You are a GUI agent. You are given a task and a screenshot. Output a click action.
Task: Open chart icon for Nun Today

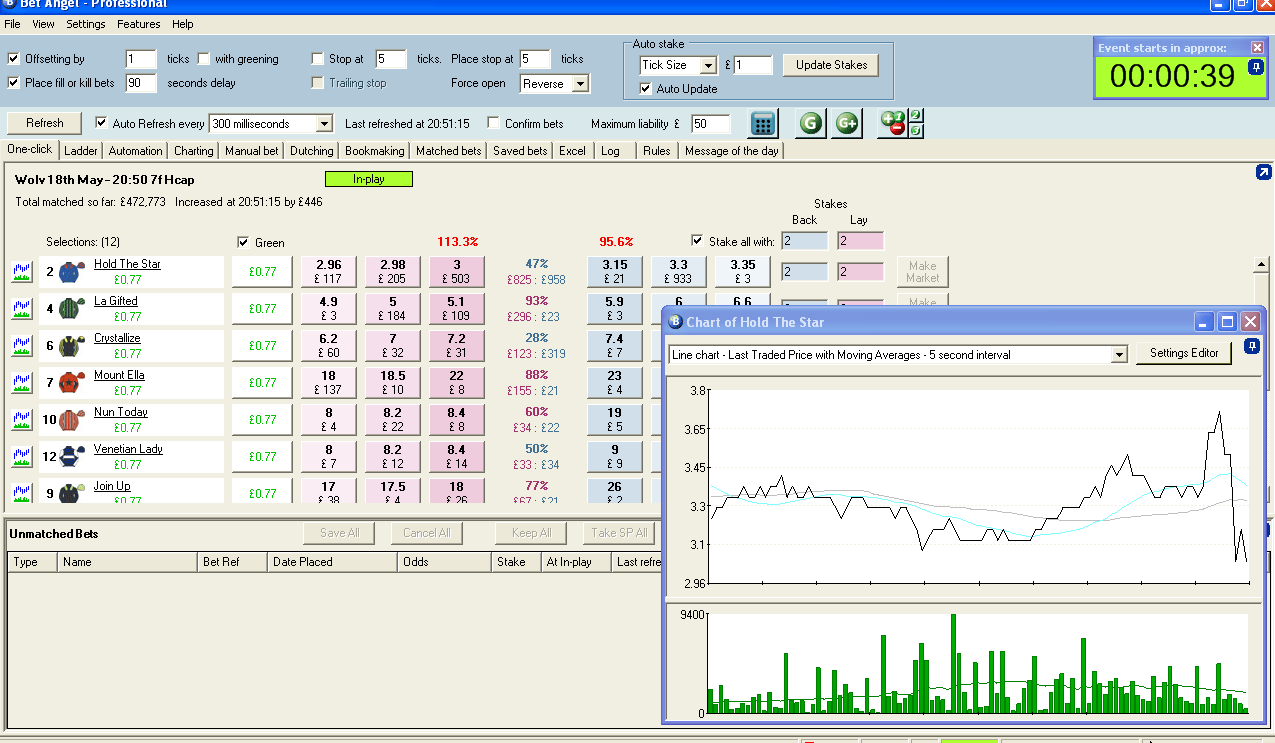point(22,420)
